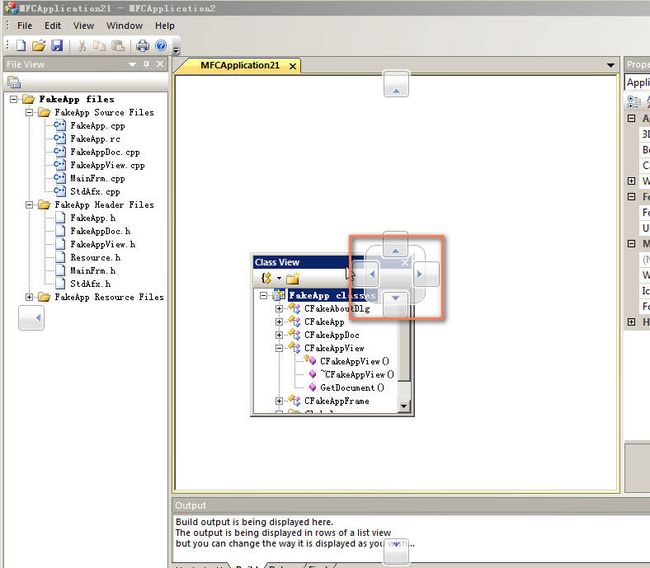Select FakeAppDoc.cpp file
Screen dimensions: 650x568
point(105,152)
